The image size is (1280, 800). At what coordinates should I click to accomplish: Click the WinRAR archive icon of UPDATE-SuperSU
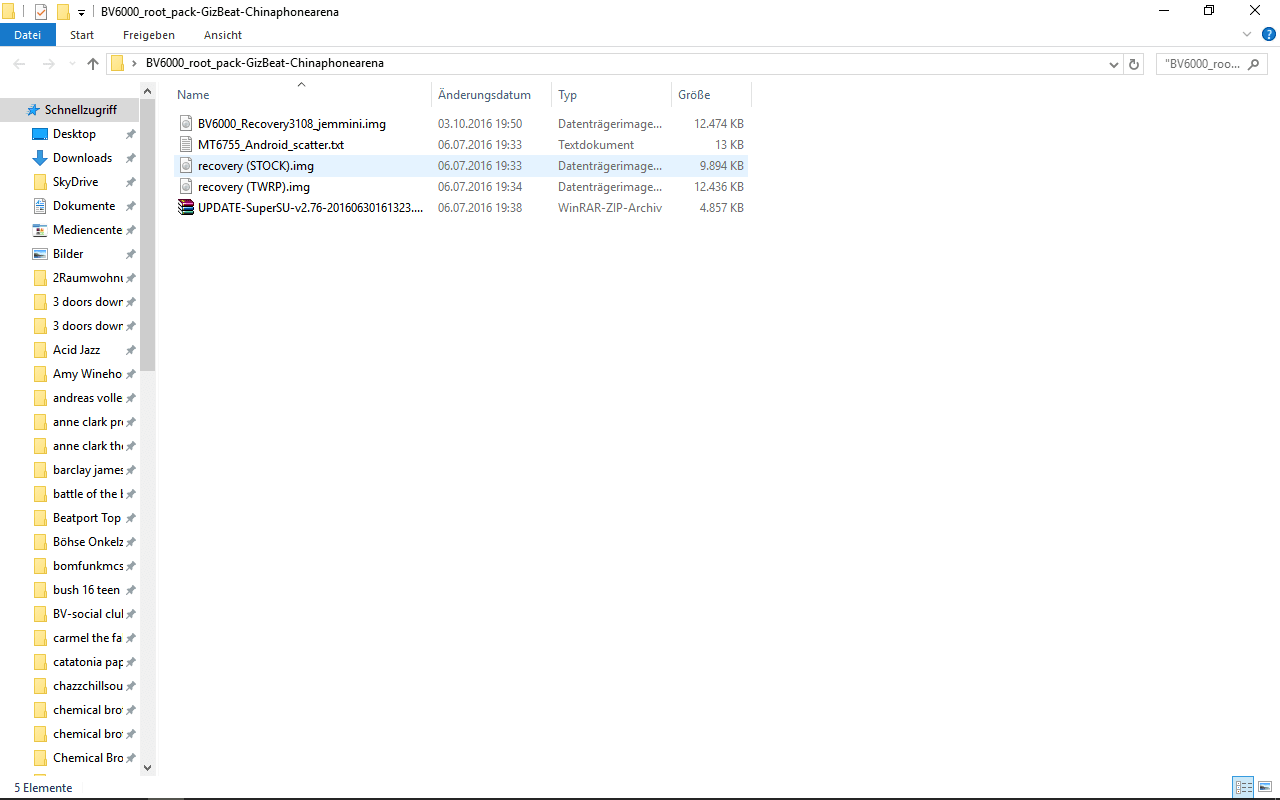click(185, 208)
